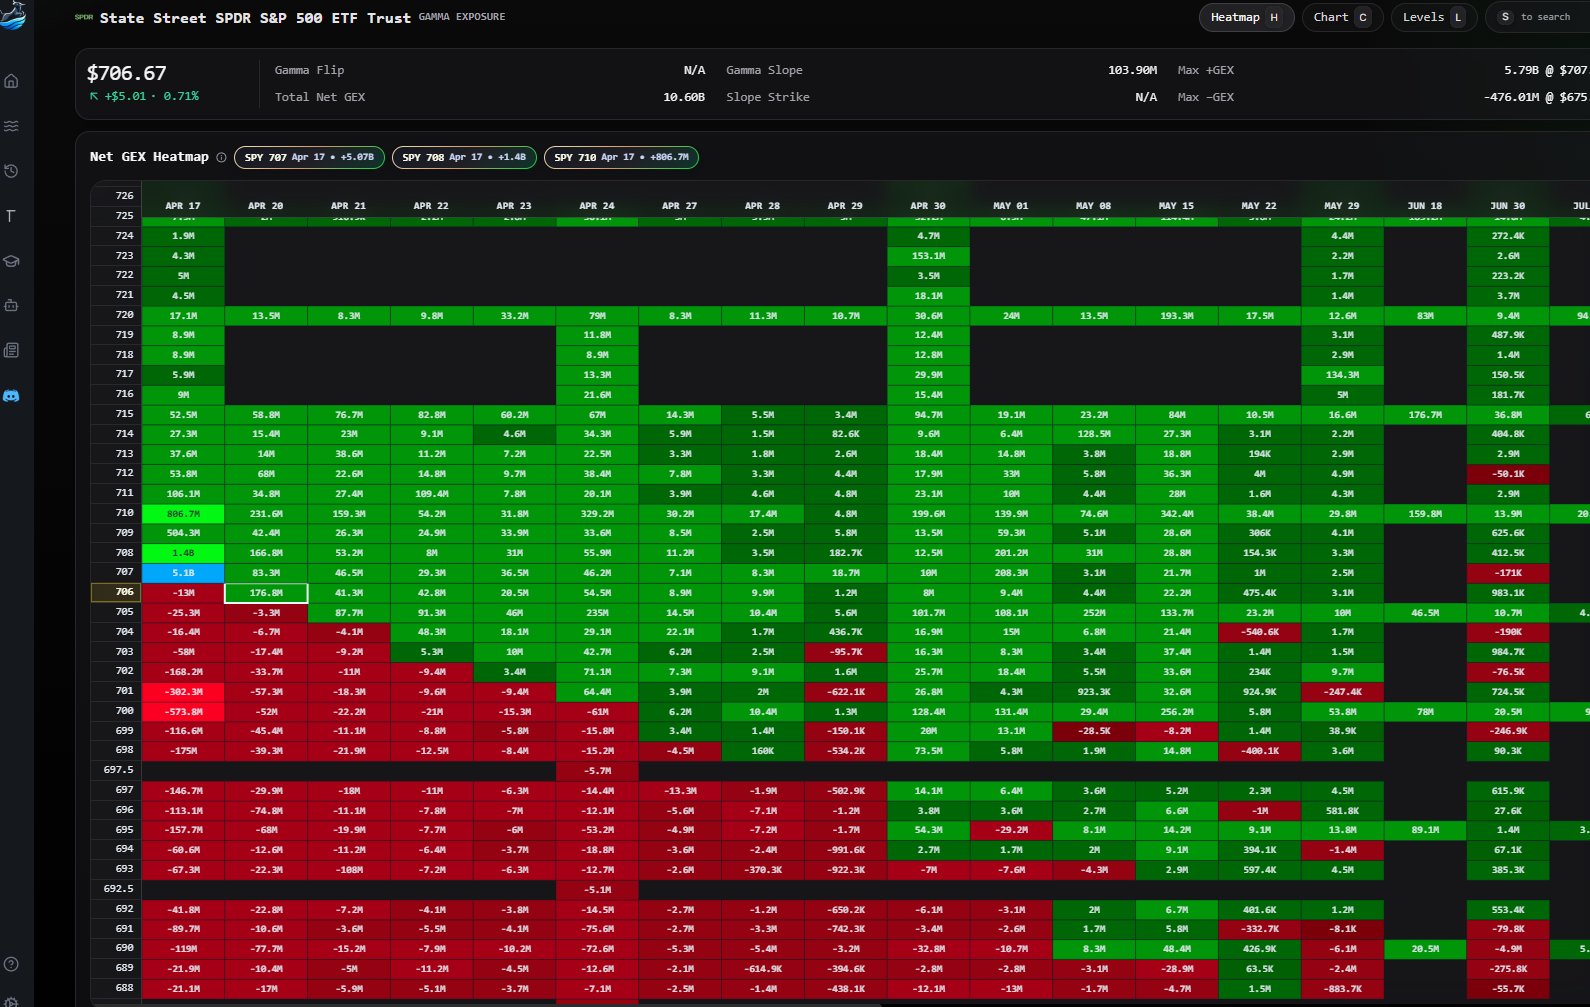This screenshot has width=1590, height=1007.
Task: Switch to the Levels view tab
Action: coord(1434,17)
